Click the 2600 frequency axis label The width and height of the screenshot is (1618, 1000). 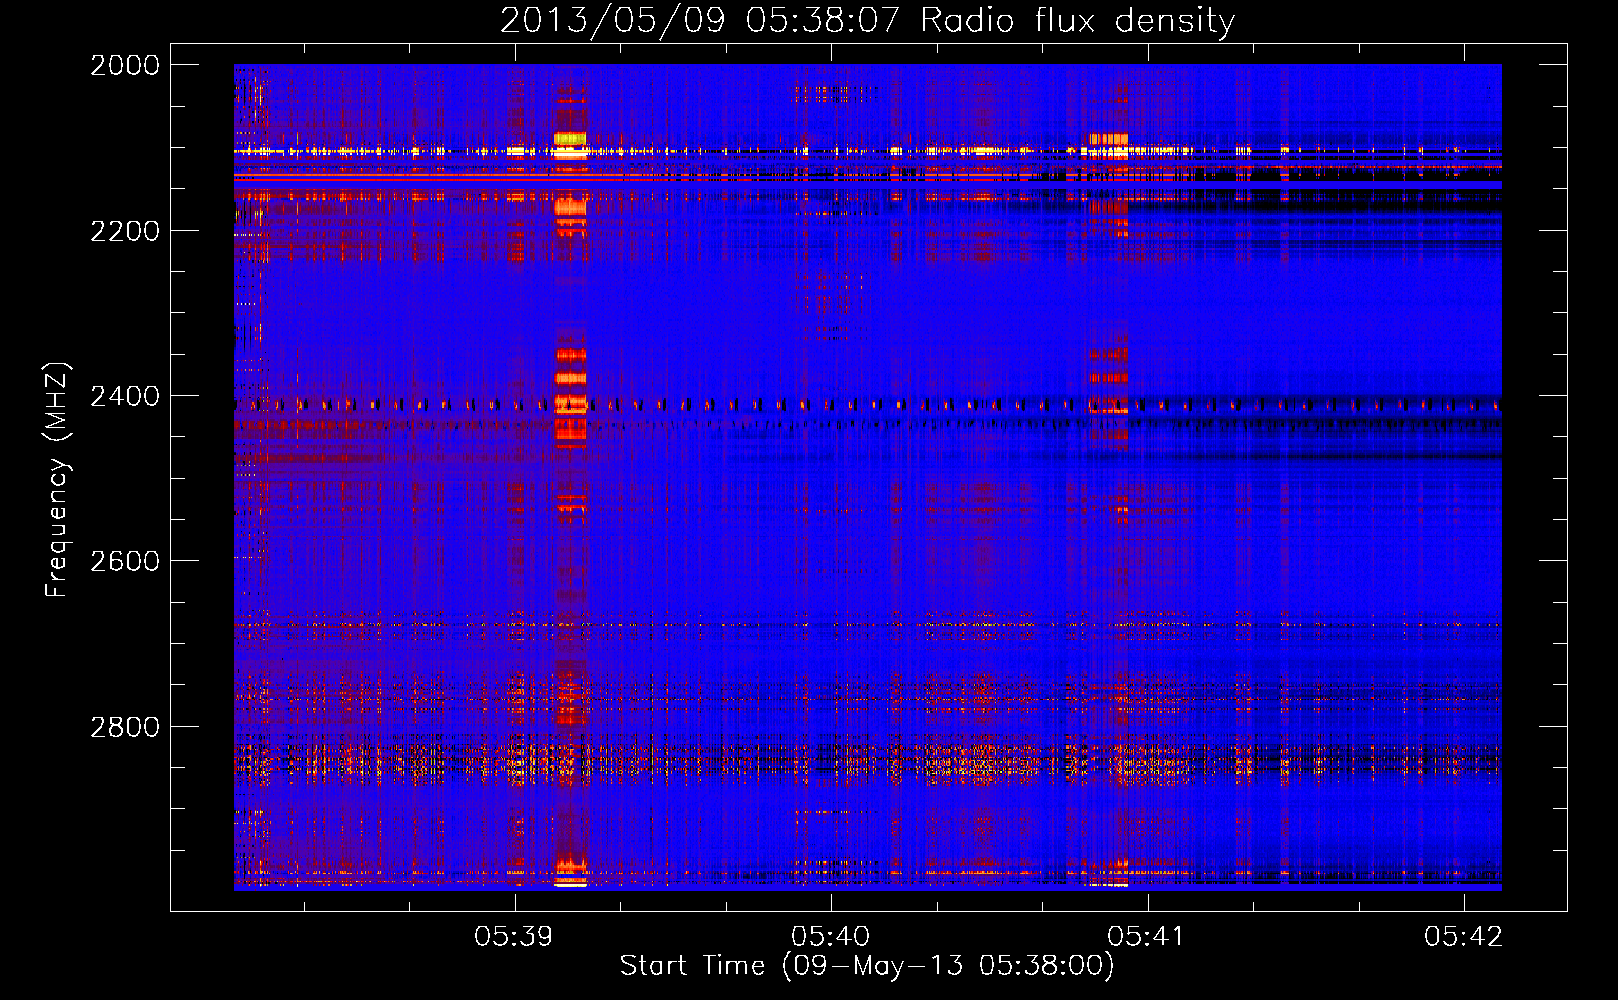point(125,561)
